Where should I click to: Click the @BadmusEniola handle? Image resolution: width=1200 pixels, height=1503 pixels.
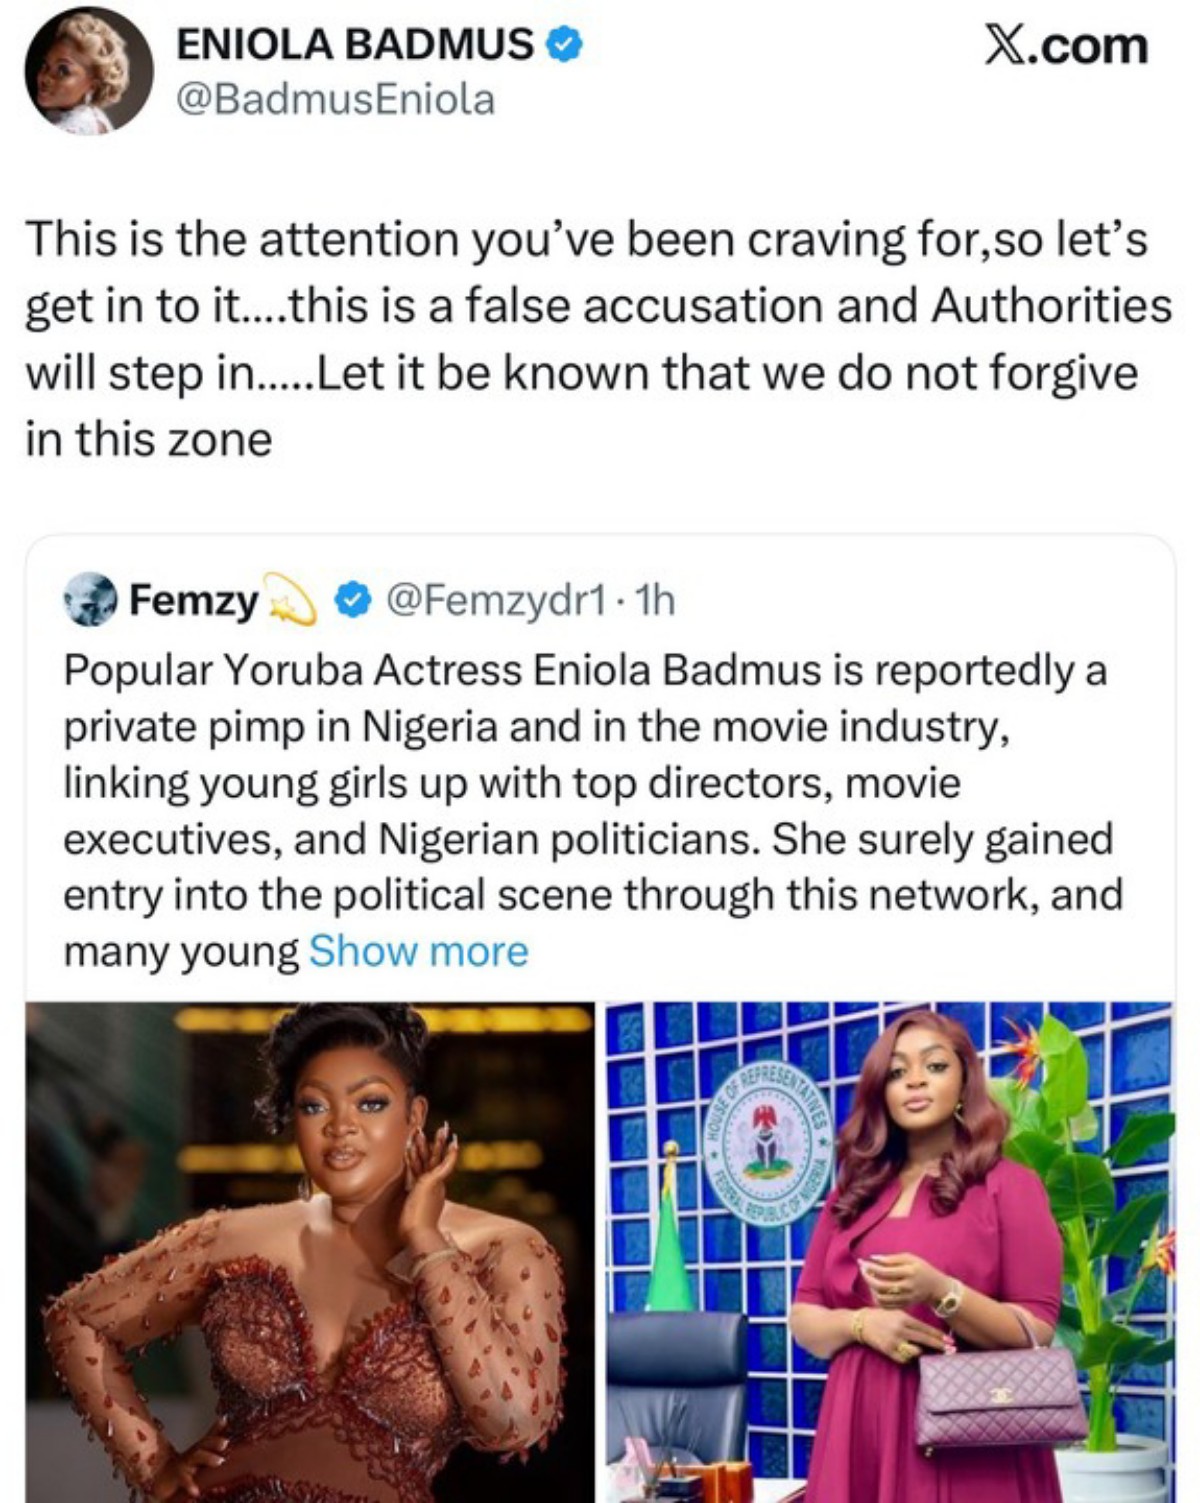coord(335,100)
